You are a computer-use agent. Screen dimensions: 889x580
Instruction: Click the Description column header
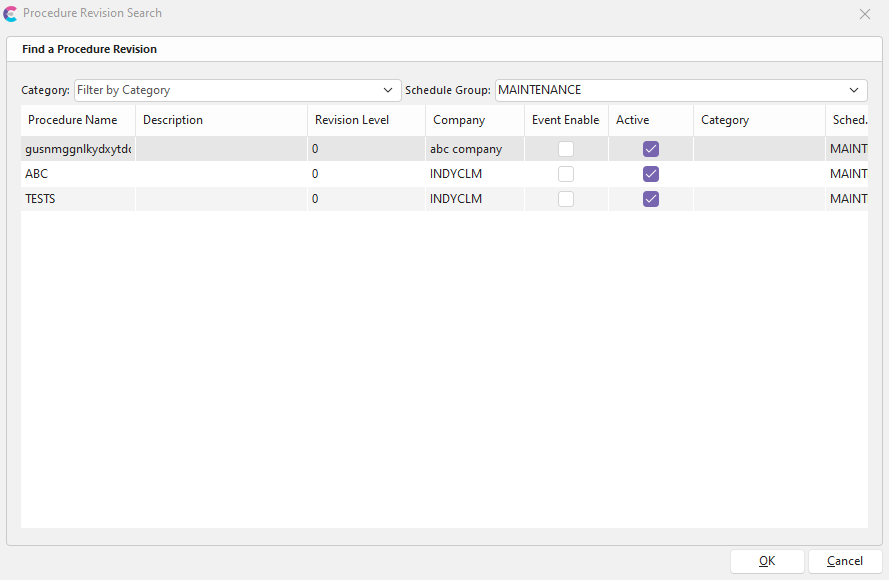pos(173,120)
